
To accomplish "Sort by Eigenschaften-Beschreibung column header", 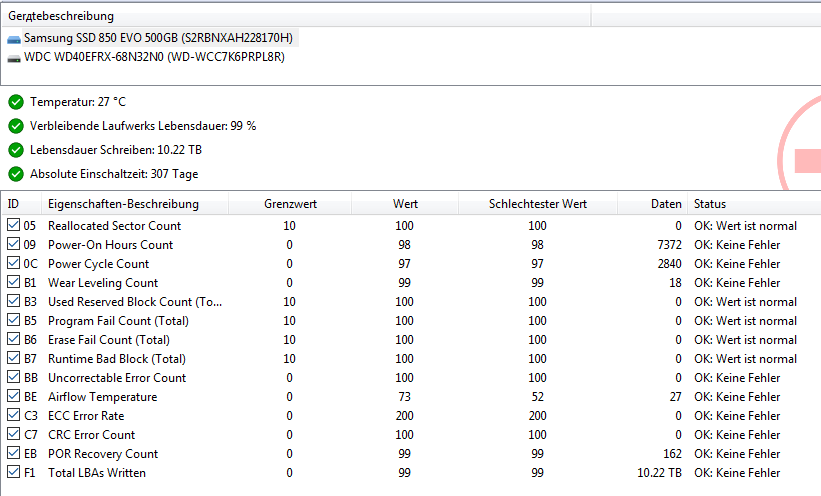I will (x=135, y=204).
